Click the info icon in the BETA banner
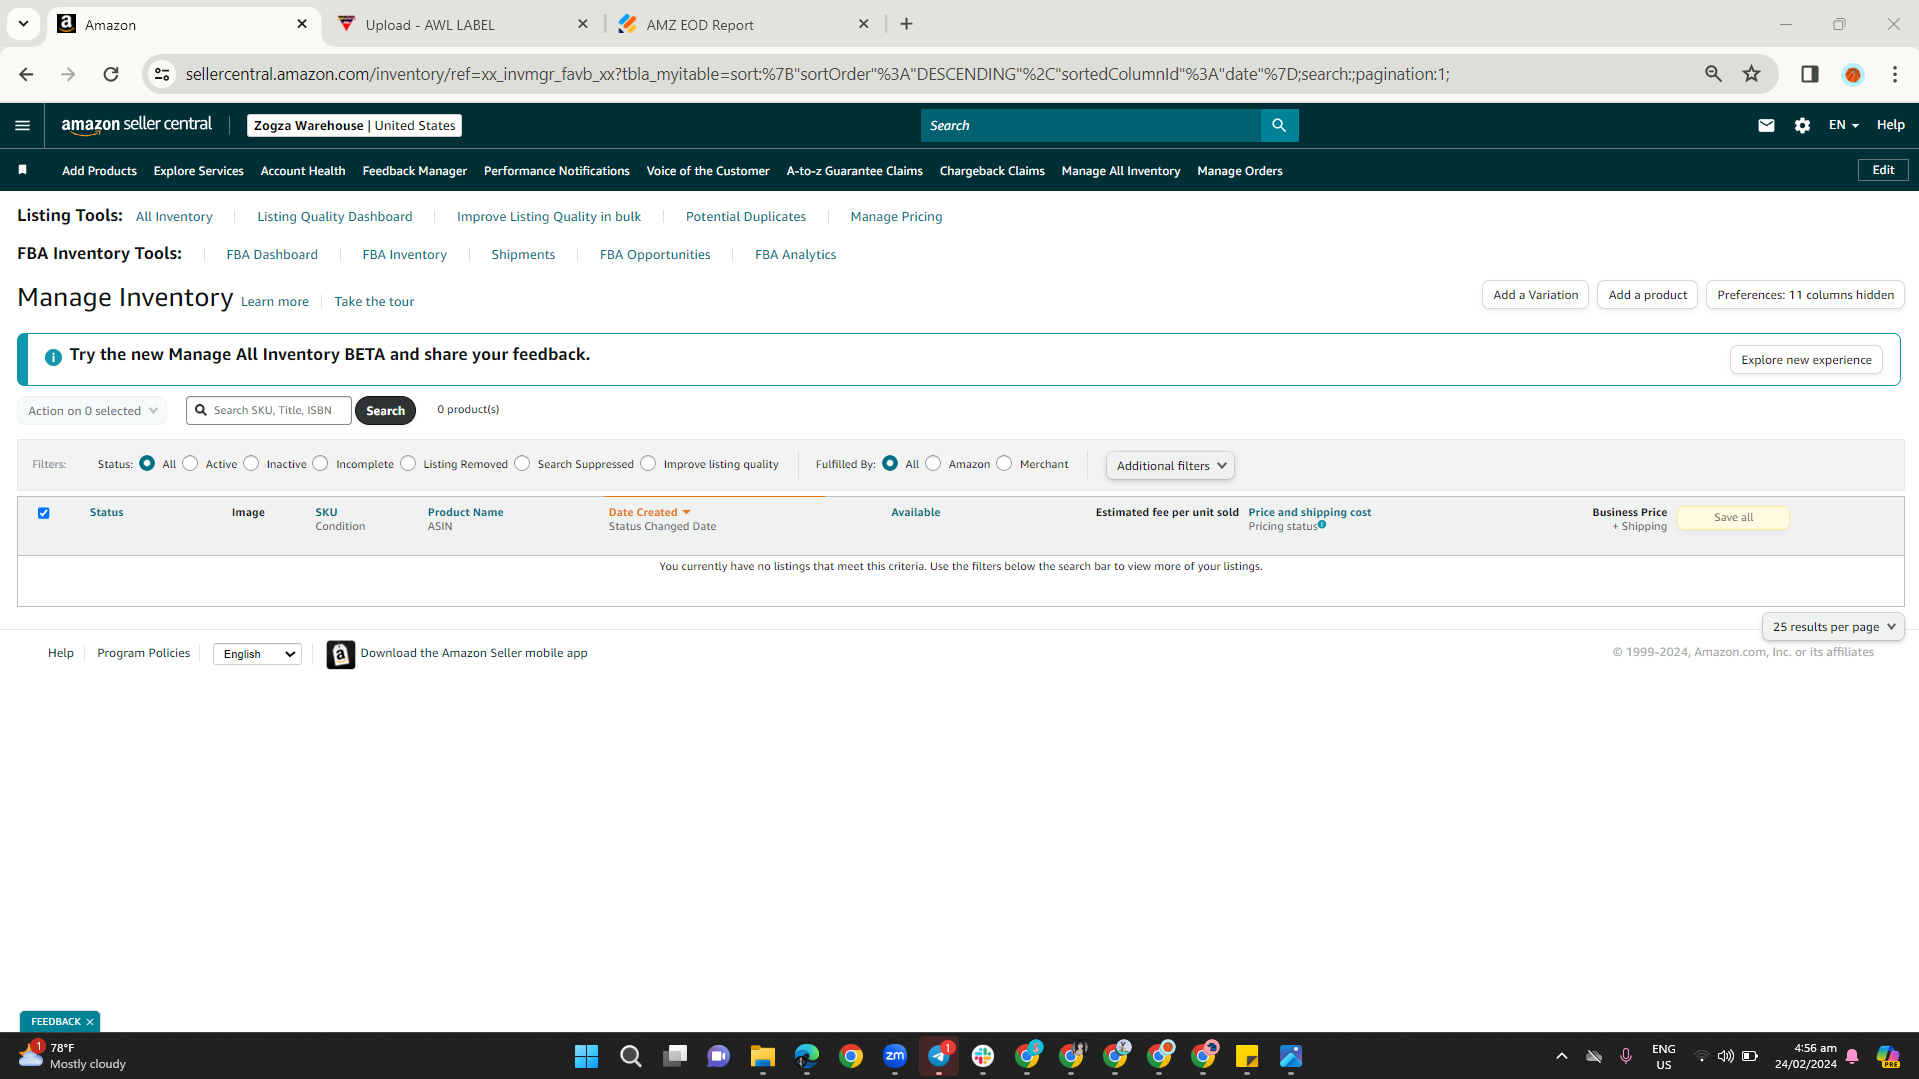This screenshot has height=1079, width=1919. pos(53,357)
